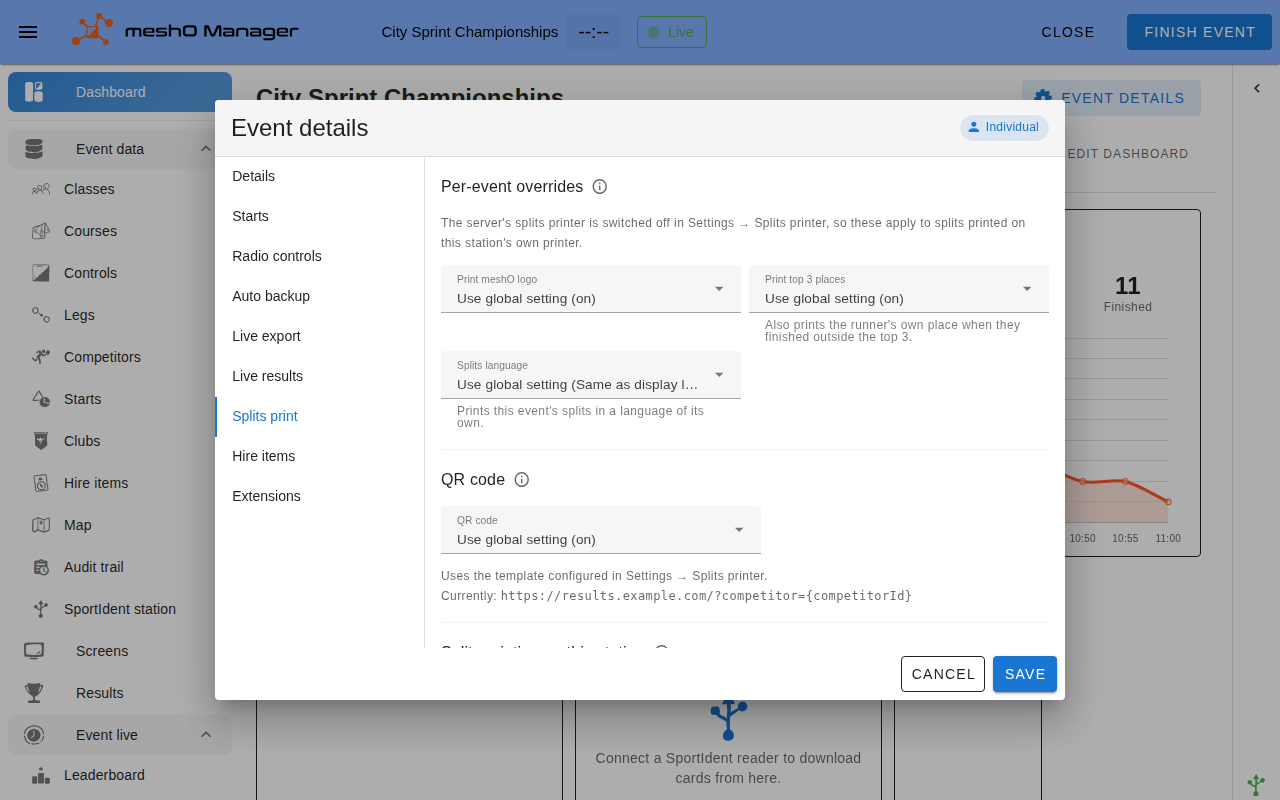Click the Event details dialog title
The height and width of the screenshot is (800, 1280).
(x=300, y=128)
